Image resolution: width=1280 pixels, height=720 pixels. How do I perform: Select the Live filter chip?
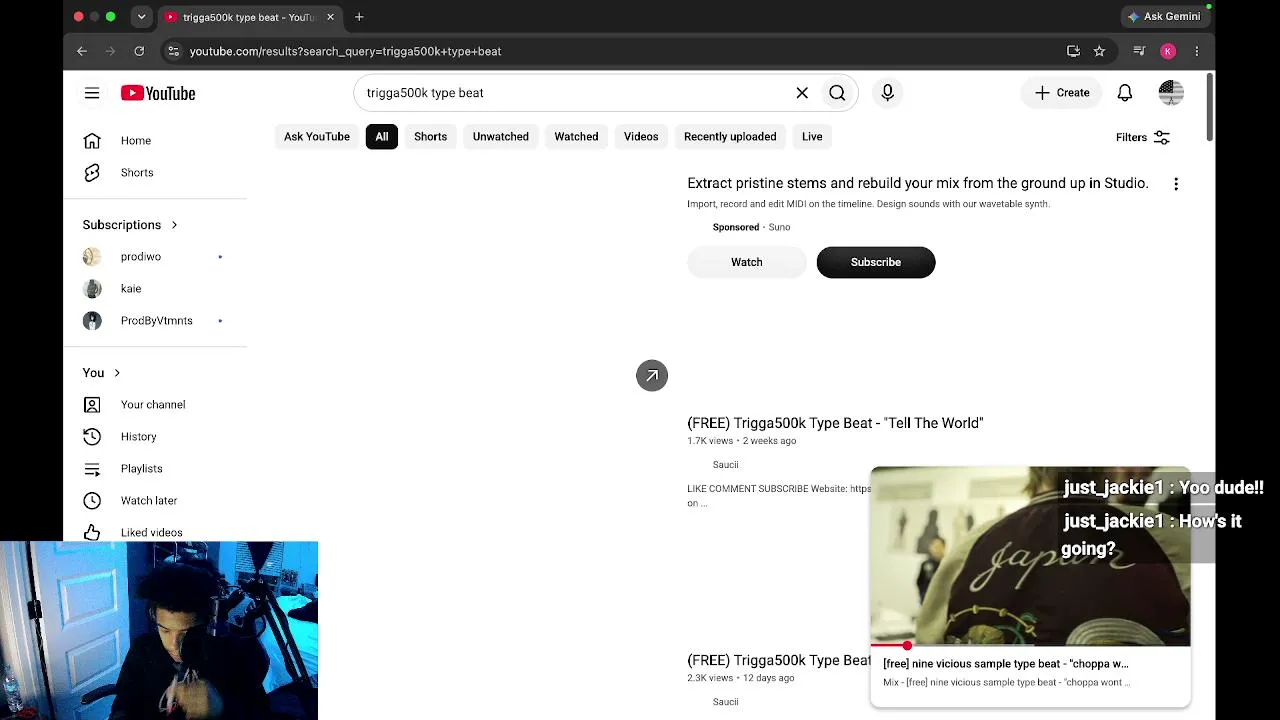coord(812,137)
